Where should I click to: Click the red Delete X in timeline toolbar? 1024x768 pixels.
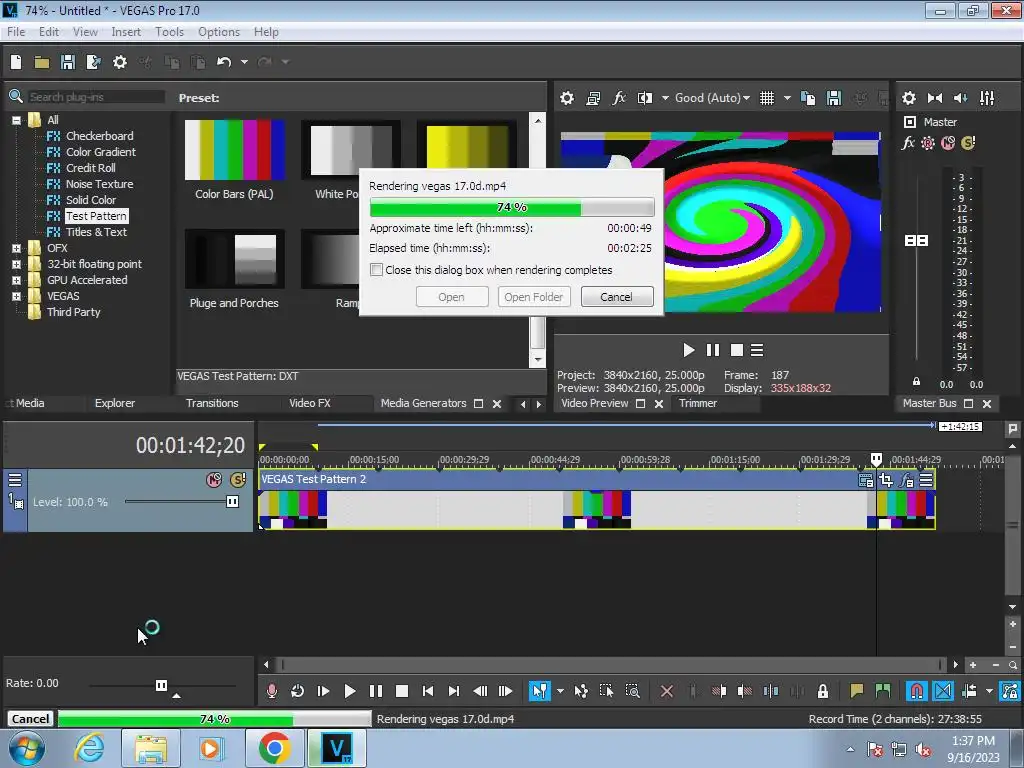click(x=667, y=691)
